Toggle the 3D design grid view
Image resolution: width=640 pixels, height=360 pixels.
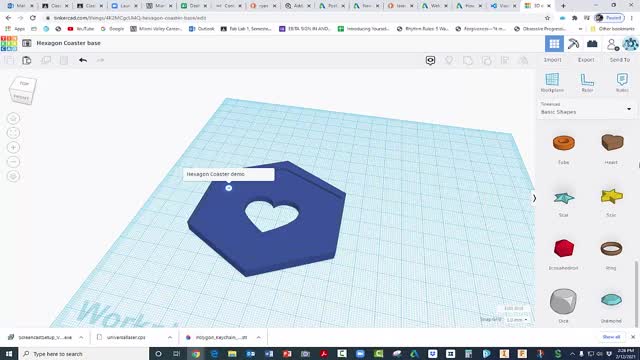(x=554, y=44)
